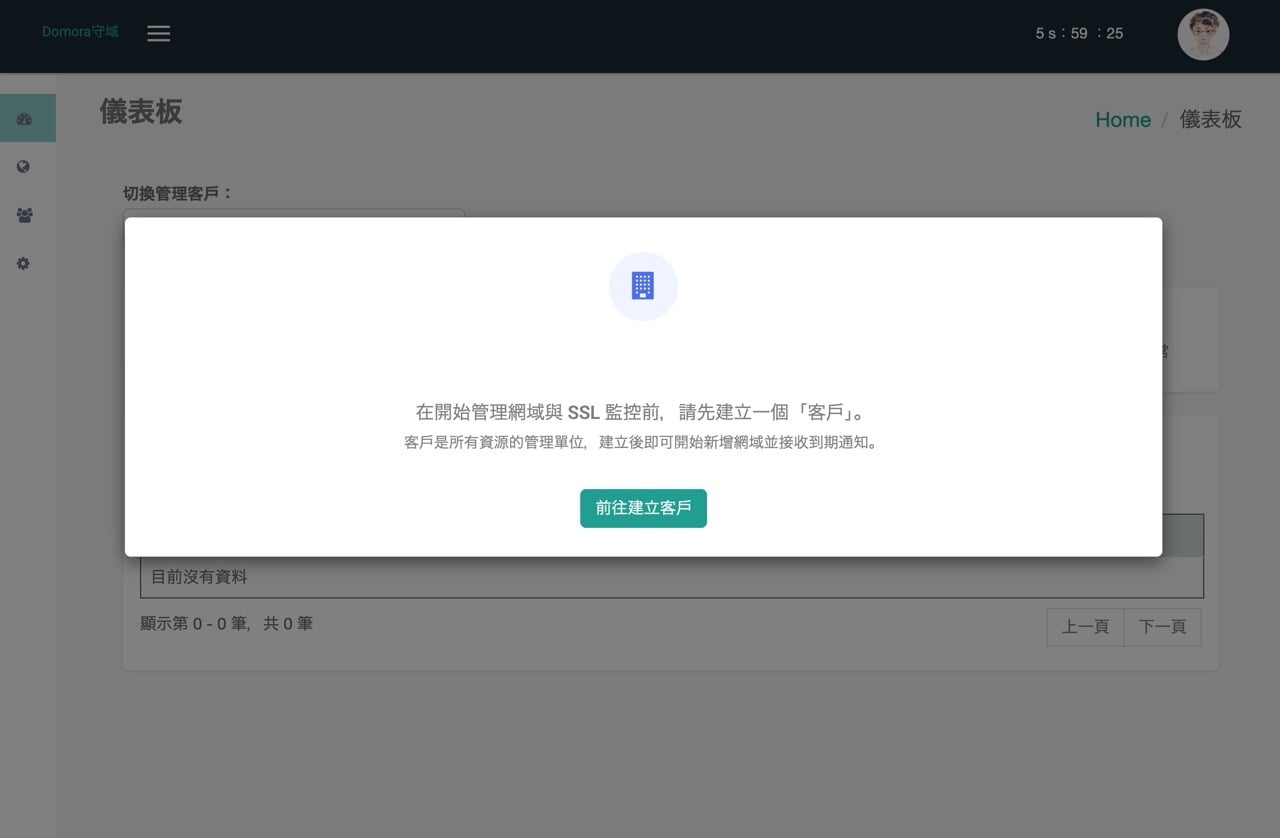Follow the Home breadcrumb link
The height and width of the screenshot is (838, 1280).
point(1122,120)
